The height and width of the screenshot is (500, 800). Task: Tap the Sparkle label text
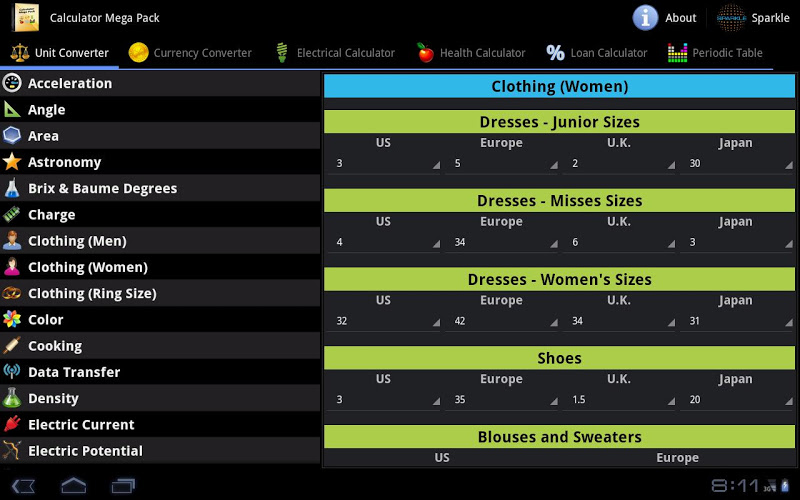770,18
